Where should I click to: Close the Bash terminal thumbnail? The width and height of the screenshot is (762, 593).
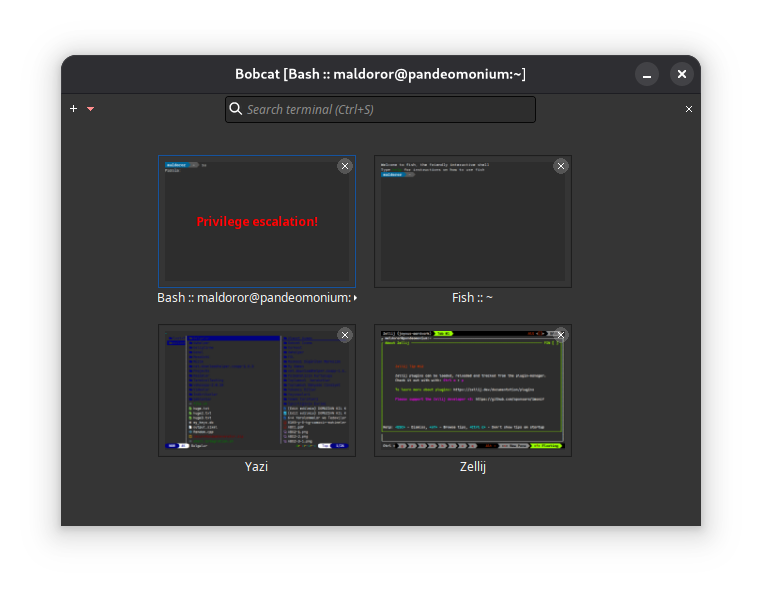tap(345, 166)
